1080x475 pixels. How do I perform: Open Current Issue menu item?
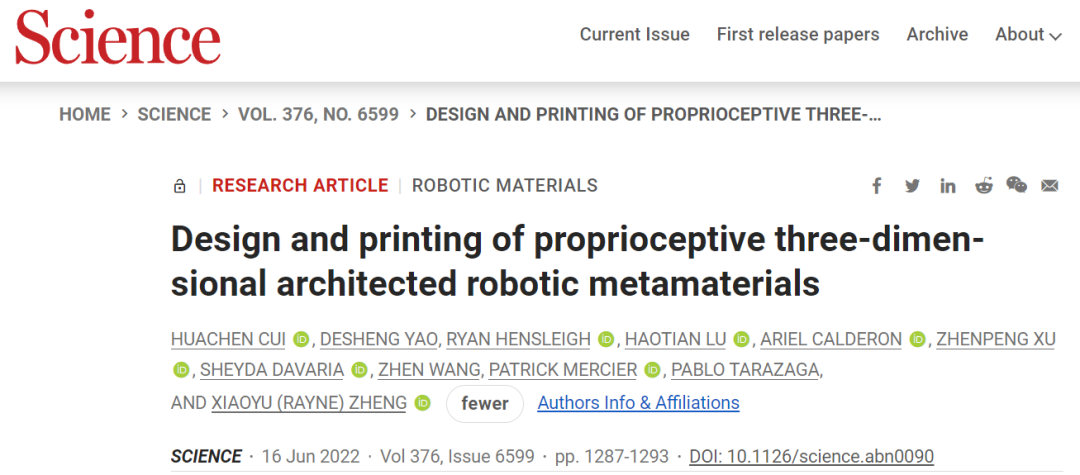(634, 34)
